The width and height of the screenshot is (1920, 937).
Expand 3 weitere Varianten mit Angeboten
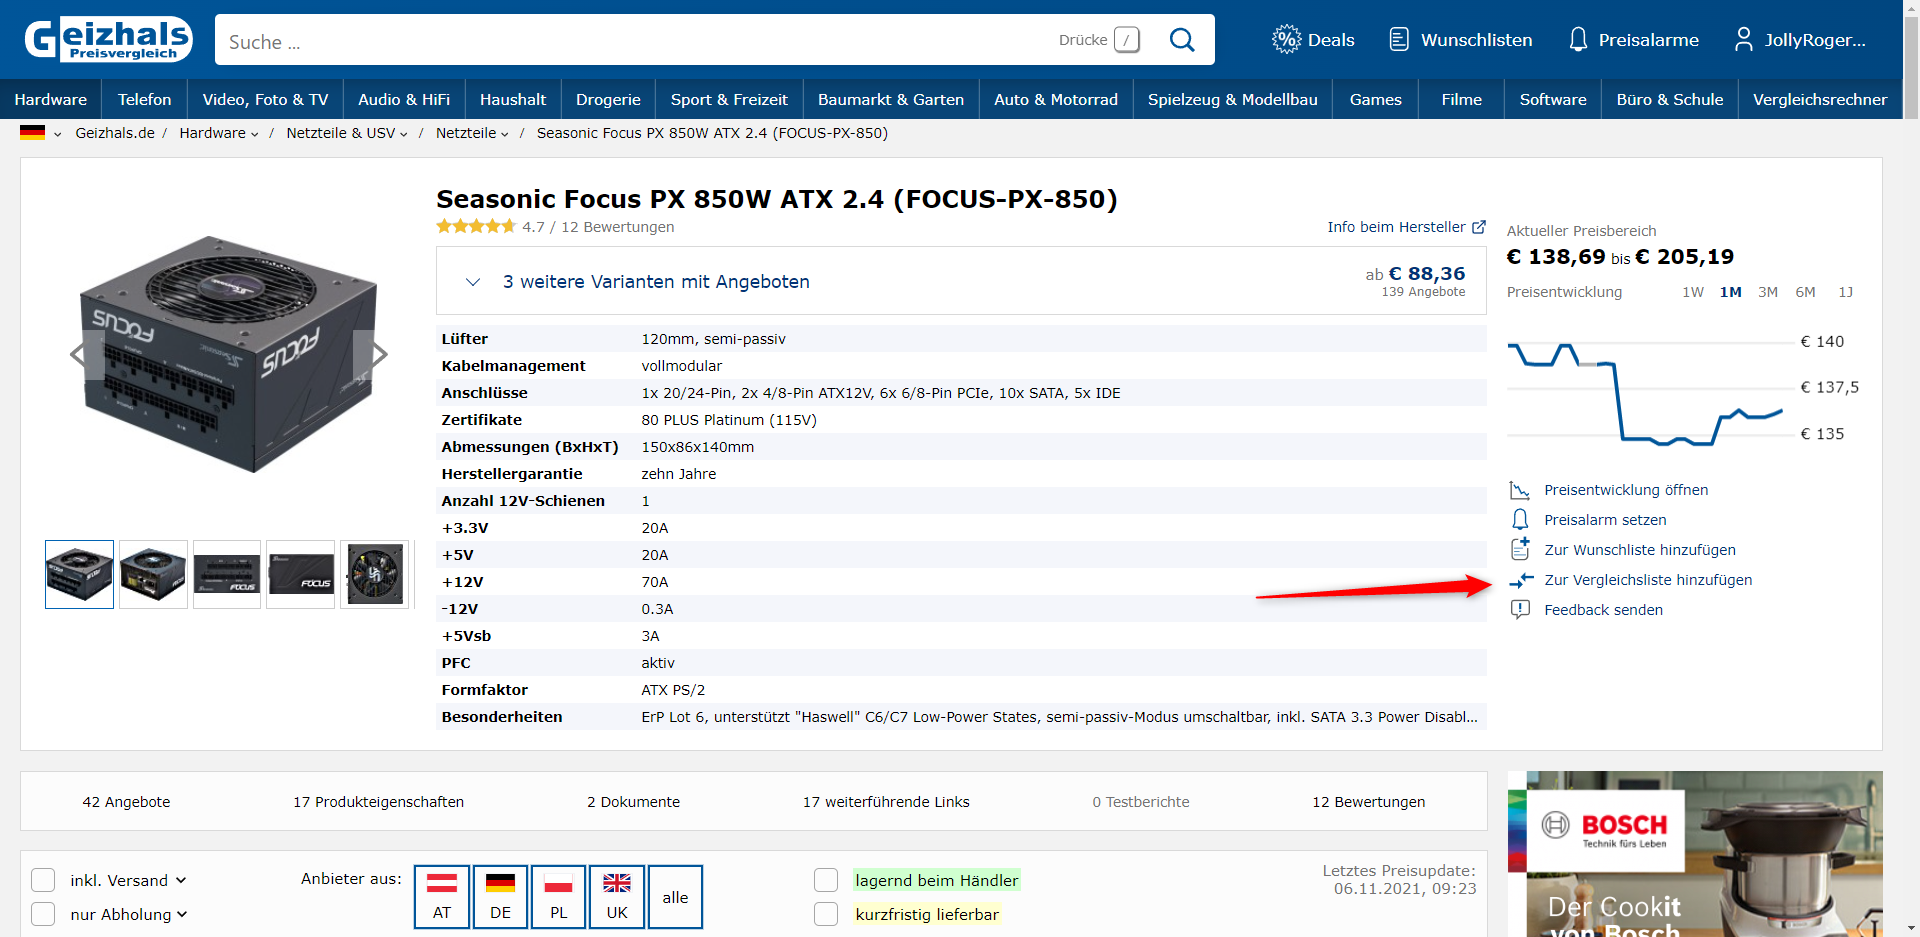click(960, 281)
